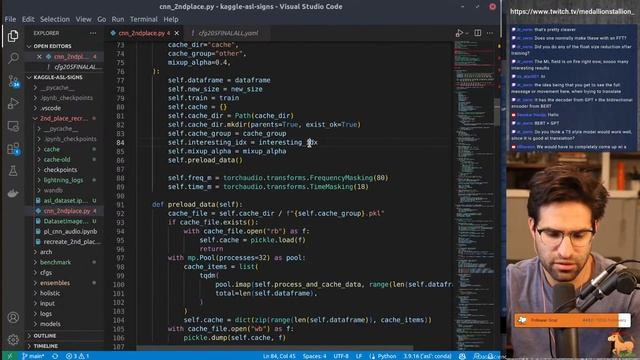This screenshot has height=360, width=640.
Task: Click the Split Editor icon
Action: [478, 33]
